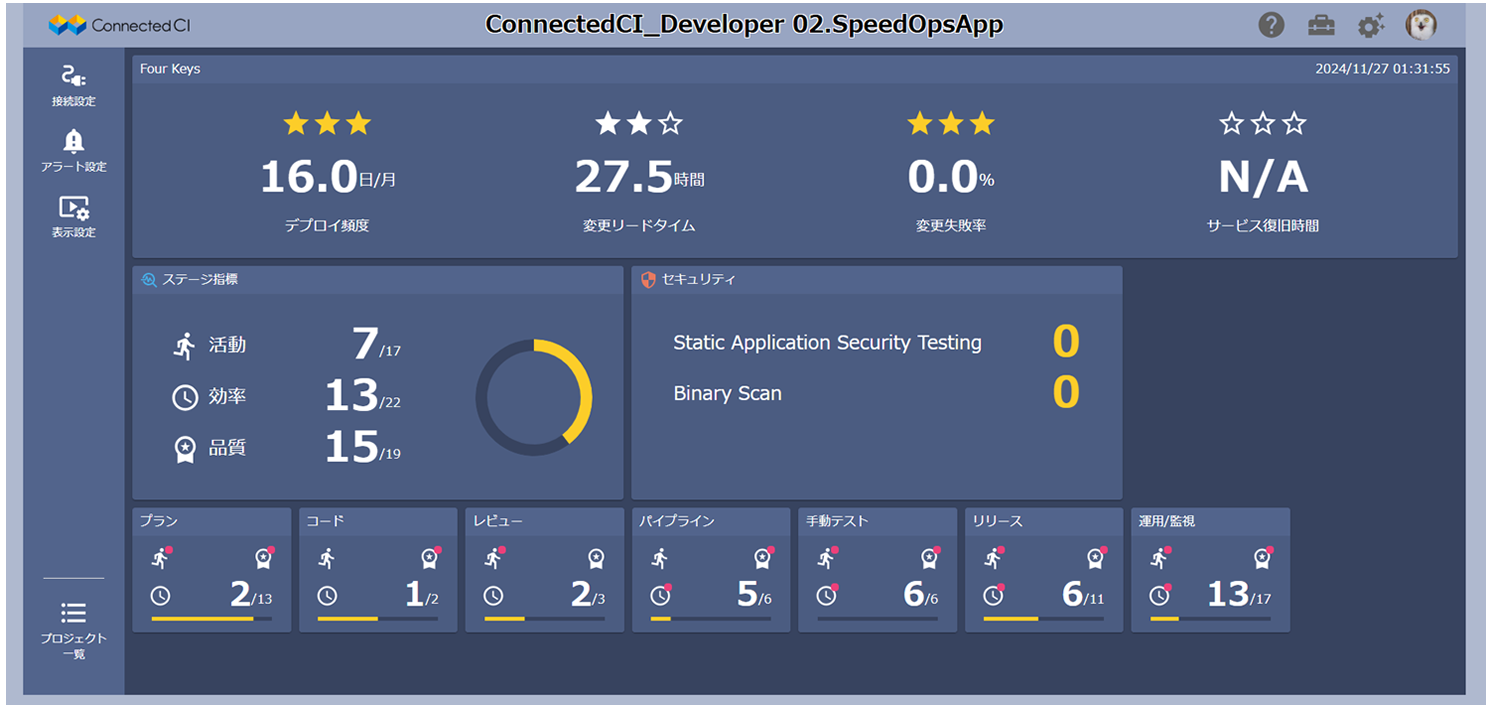This screenshot has height=707, width=1491.
Task: Click the サービス復旧時間 label
Action: pos(1263,226)
